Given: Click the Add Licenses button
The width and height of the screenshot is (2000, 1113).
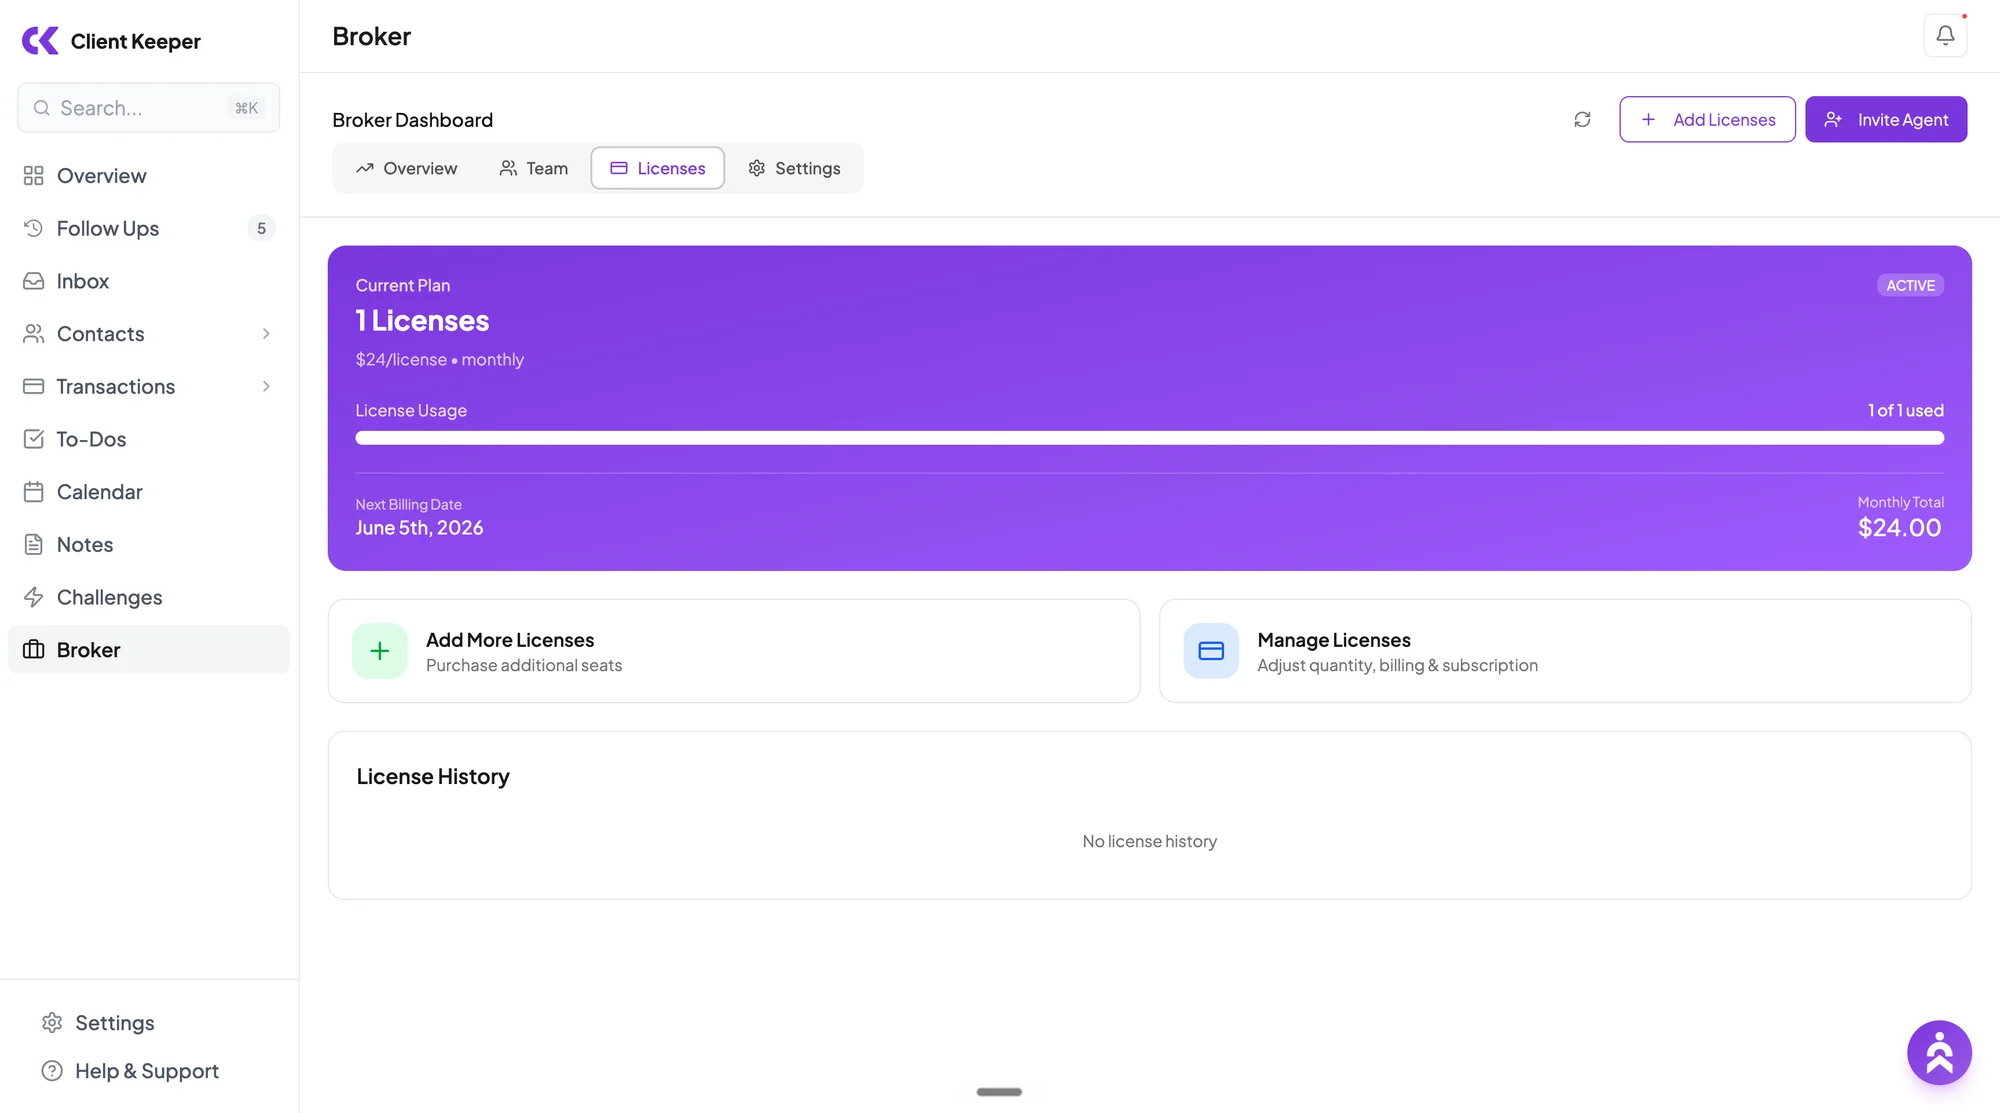Looking at the screenshot, I should [1707, 119].
